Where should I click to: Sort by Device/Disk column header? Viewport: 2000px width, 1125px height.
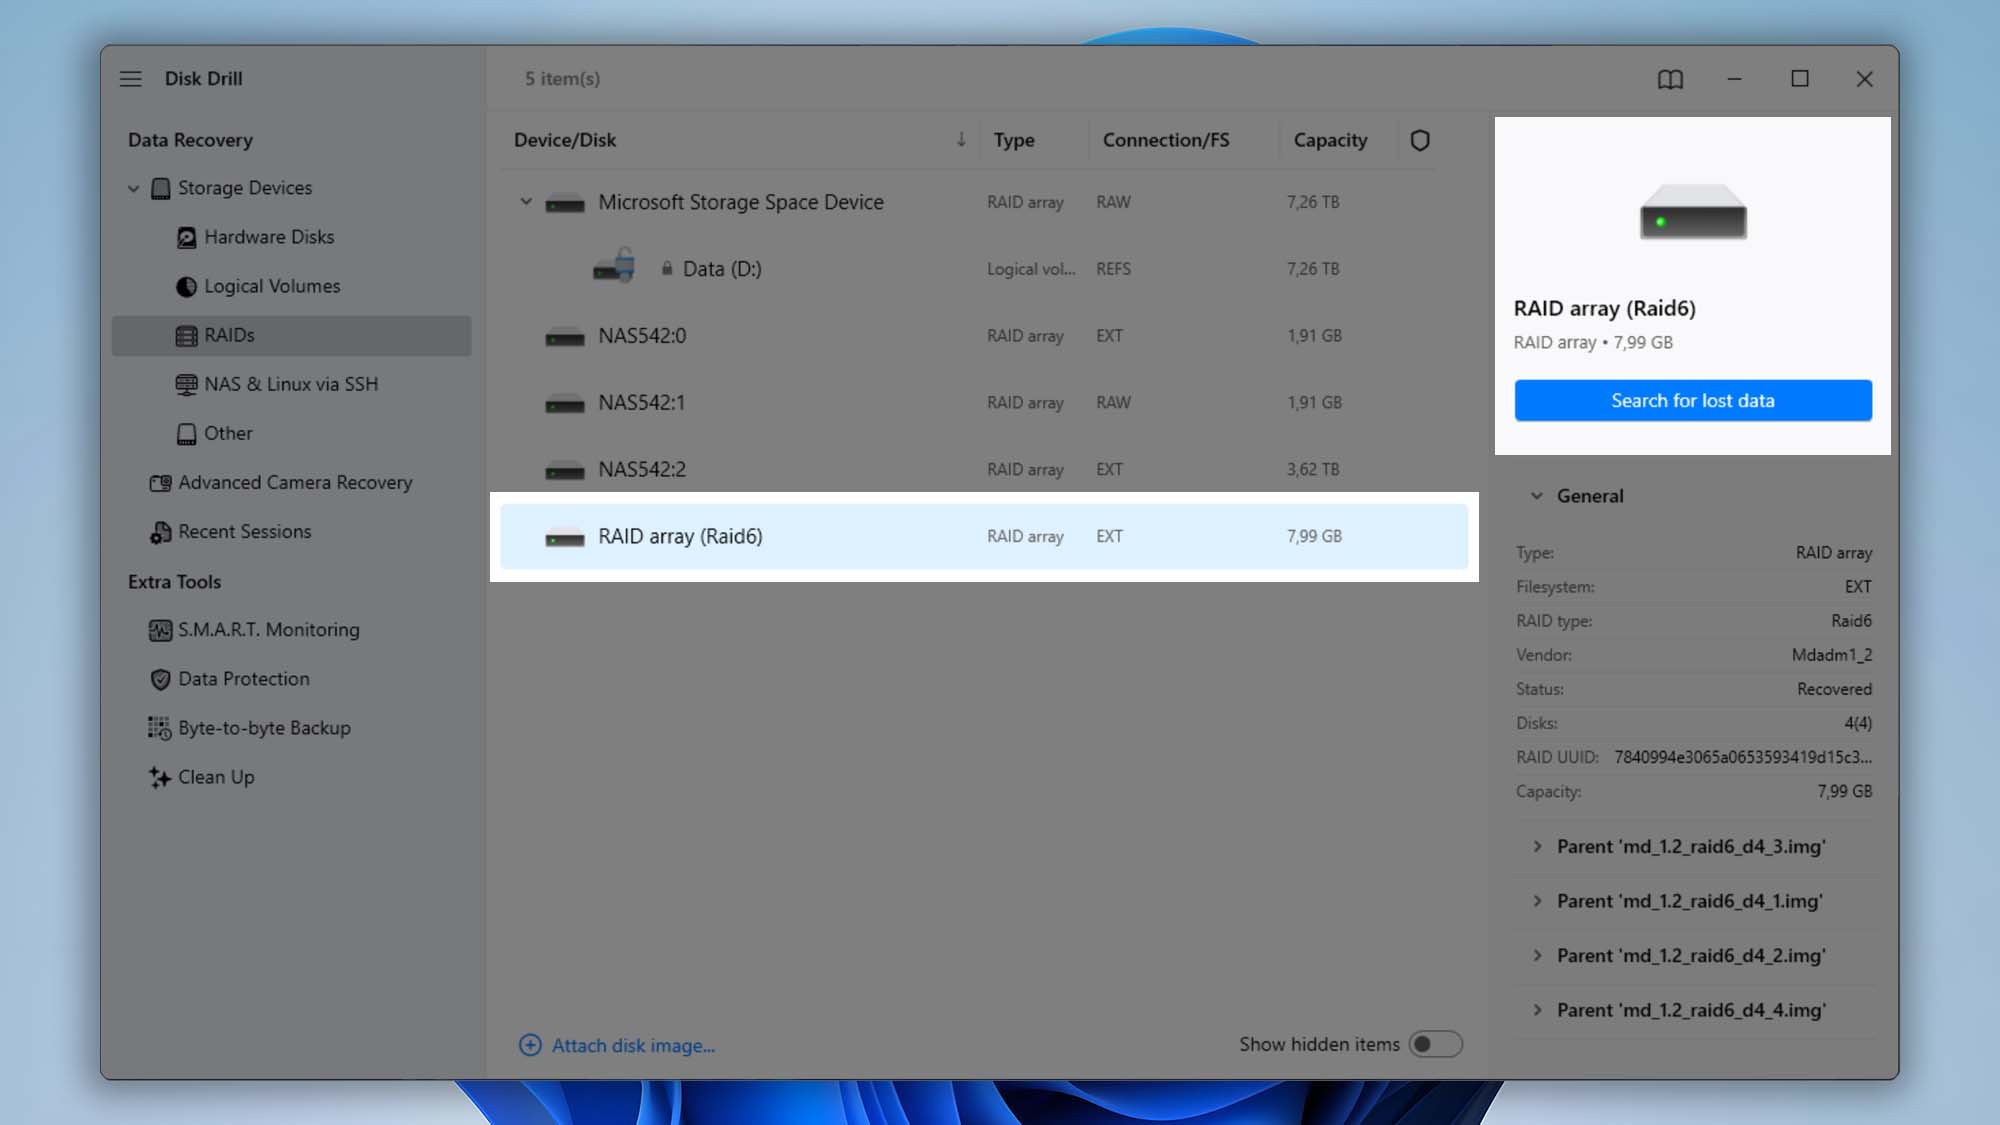(565, 140)
